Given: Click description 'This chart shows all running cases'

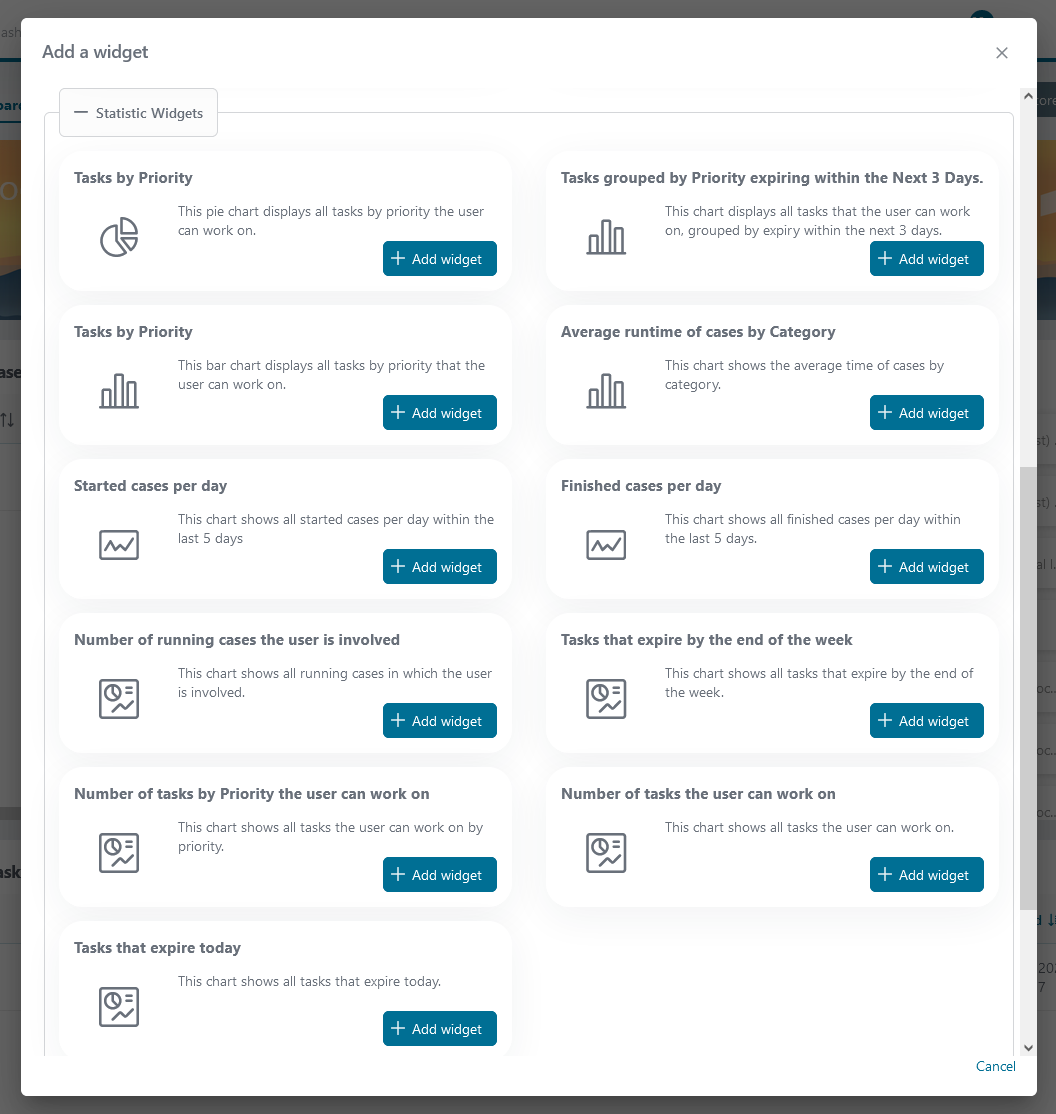Looking at the screenshot, I should click(x=335, y=683).
